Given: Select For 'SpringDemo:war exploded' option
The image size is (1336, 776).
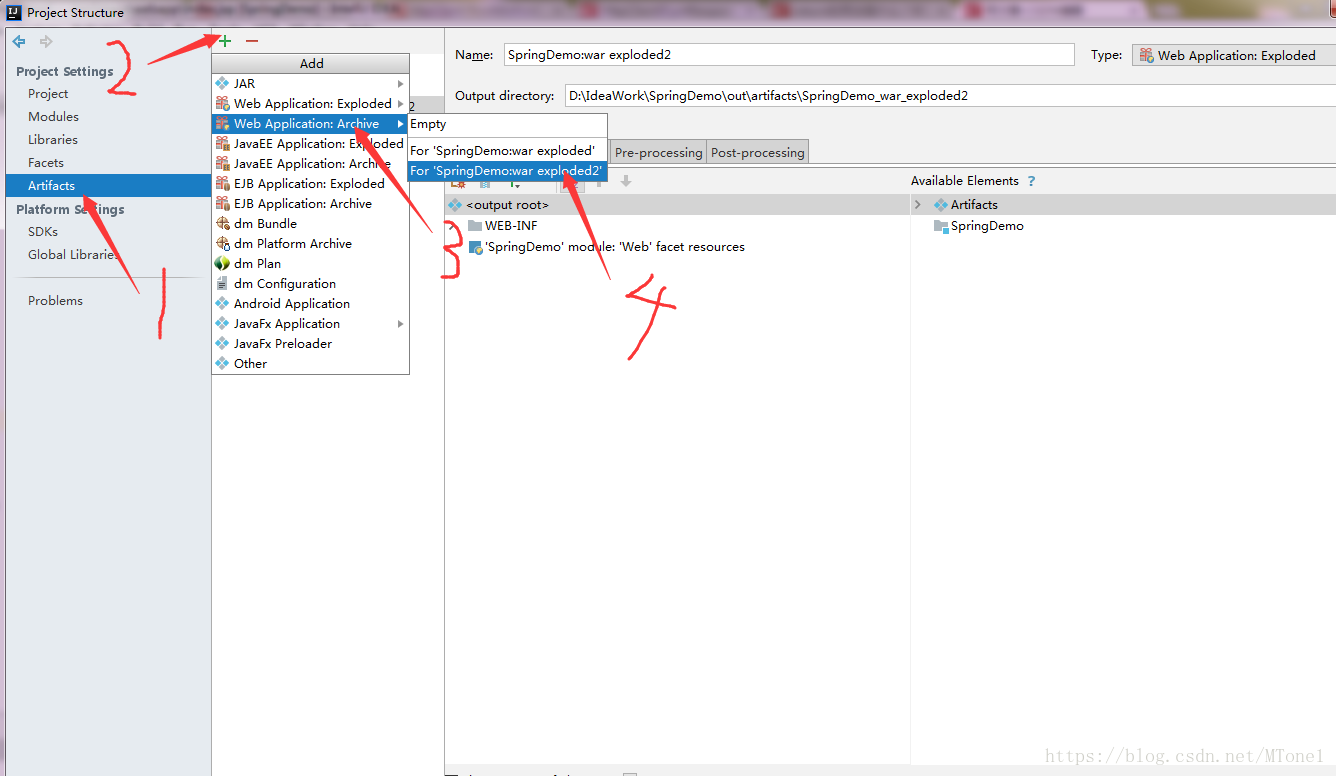Looking at the screenshot, I should (507, 150).
